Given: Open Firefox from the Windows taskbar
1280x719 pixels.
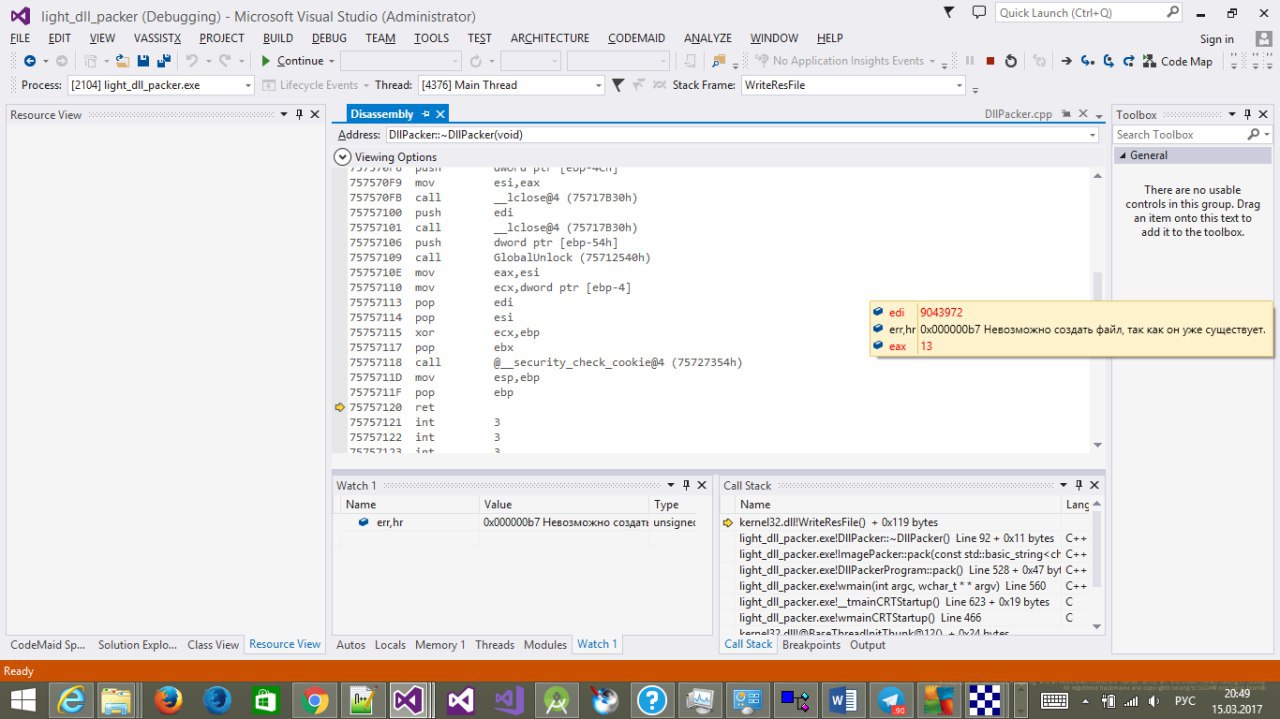Looking at the screenshot, I should tap(167, 700).
